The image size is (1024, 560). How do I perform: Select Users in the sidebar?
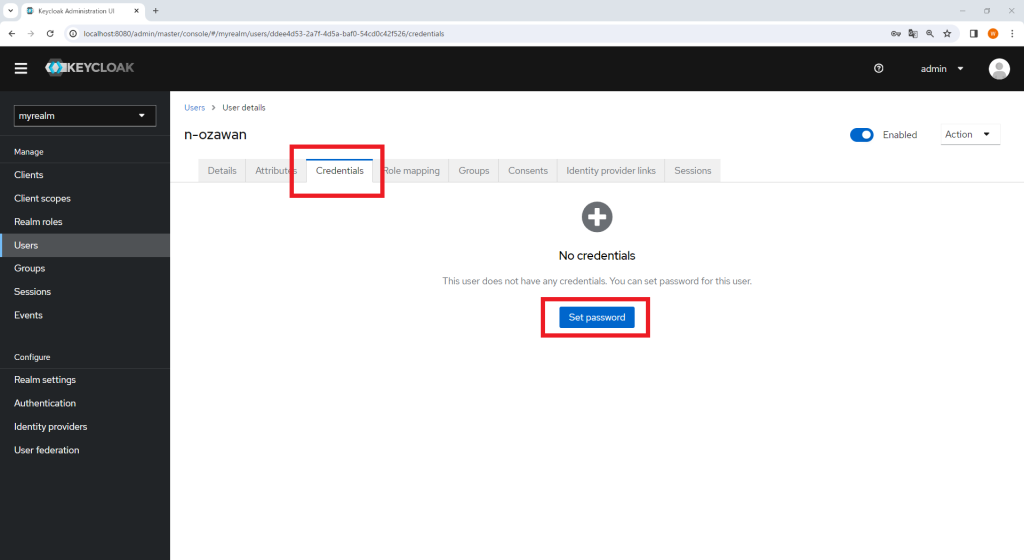coord(85,245)
